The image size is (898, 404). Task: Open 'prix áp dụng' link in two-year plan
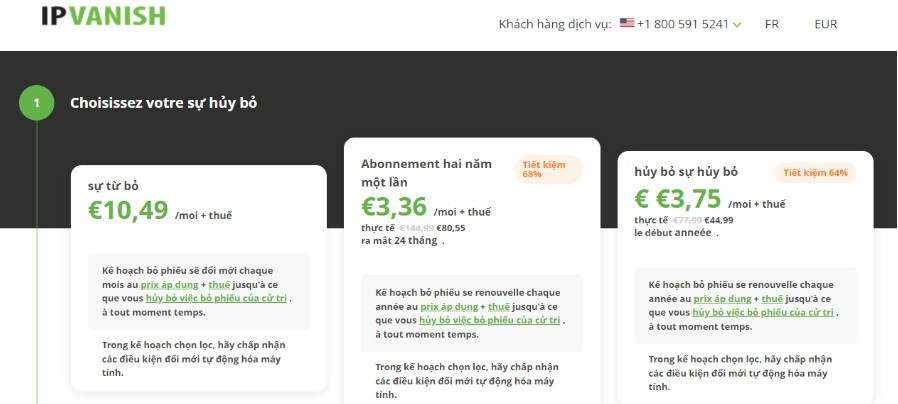point(449,307)
